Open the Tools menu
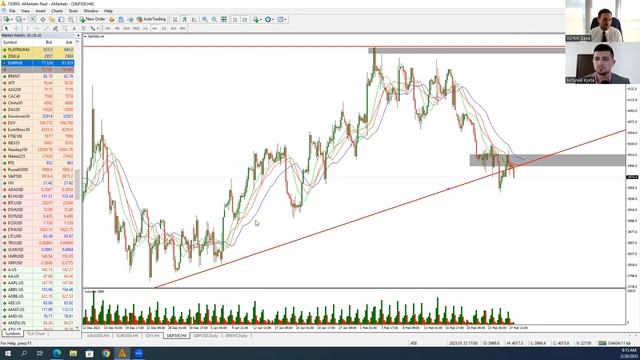 tap(73, 11)
